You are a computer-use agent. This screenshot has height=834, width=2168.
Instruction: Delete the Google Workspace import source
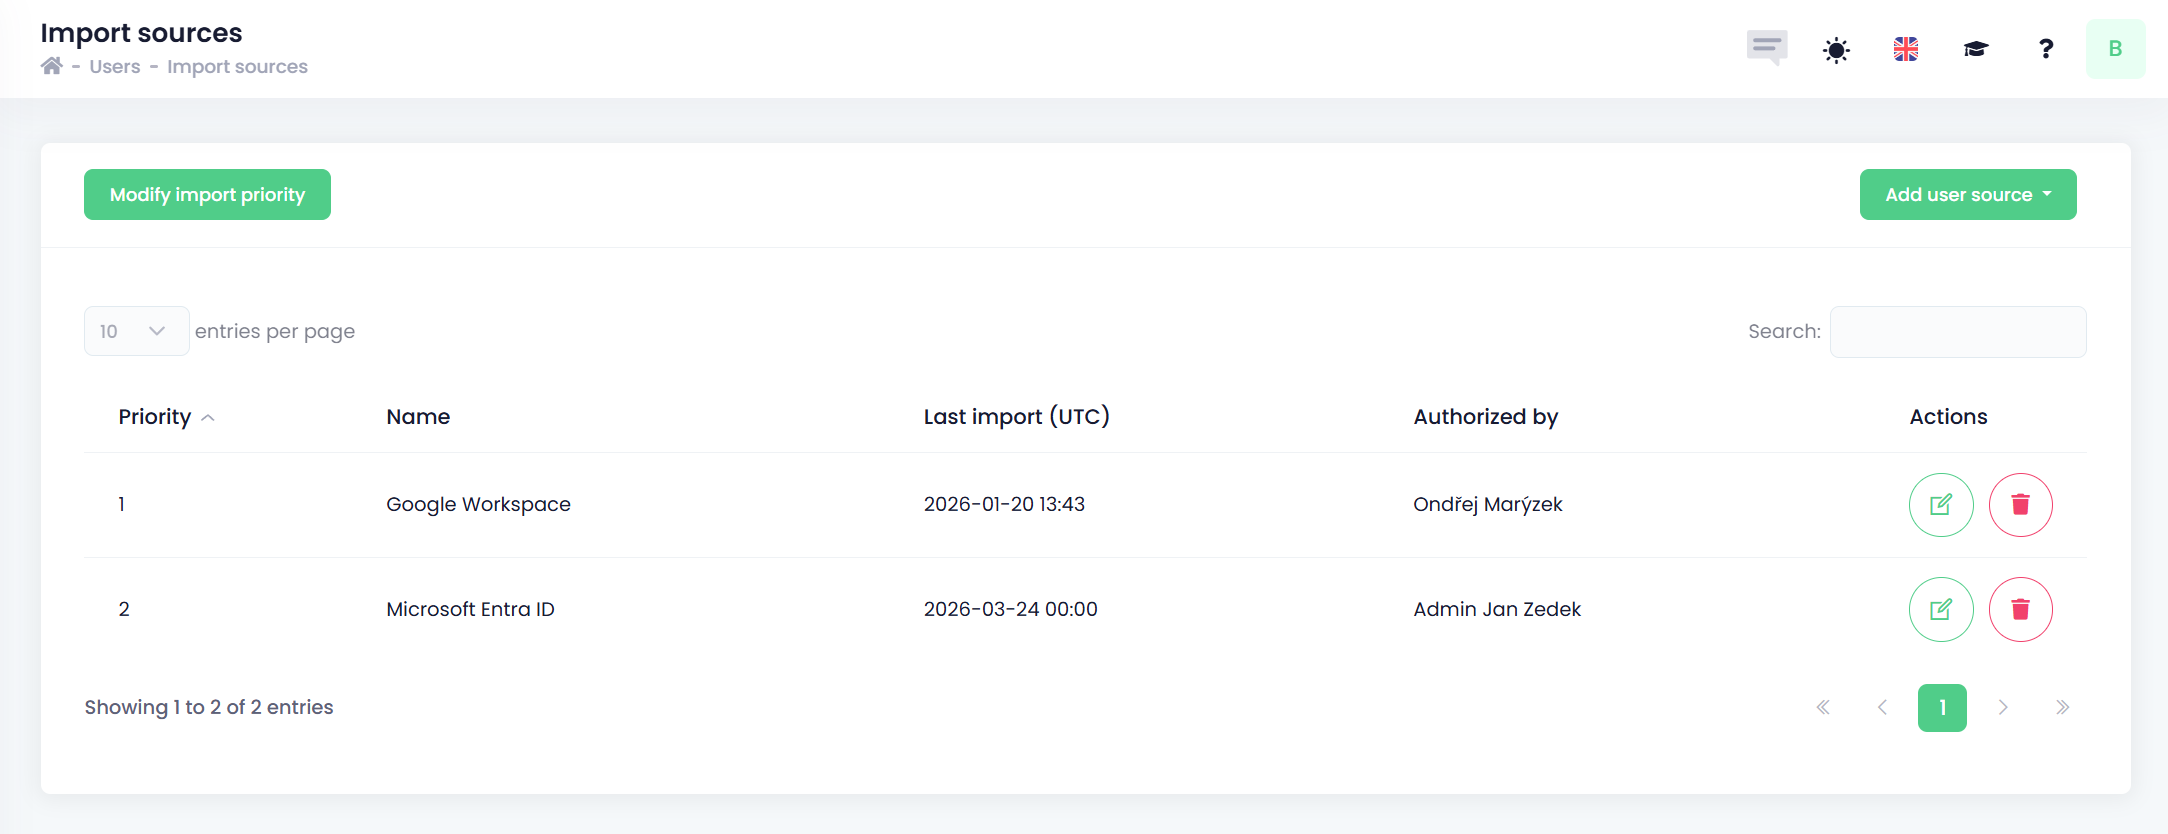[x=2020, y=505]
